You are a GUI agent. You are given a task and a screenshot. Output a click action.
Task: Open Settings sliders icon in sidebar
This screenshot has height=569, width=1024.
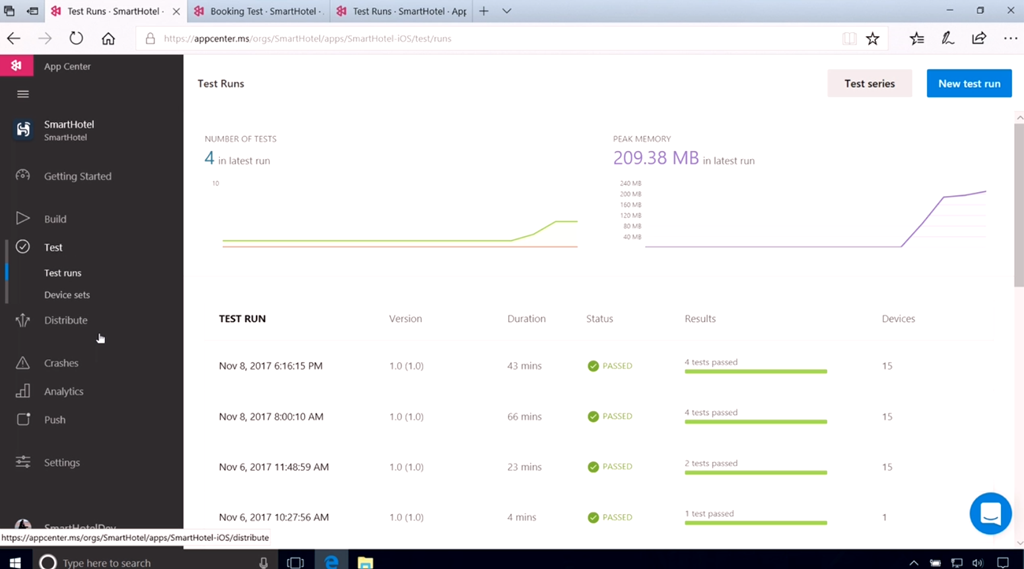[22, 463]
